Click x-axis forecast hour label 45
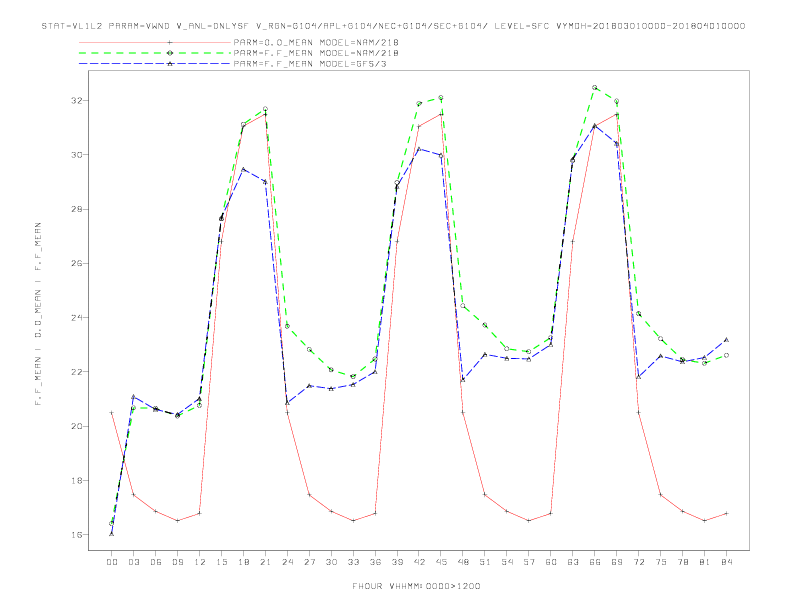This screenshot has height=612, width=792. 441,562
